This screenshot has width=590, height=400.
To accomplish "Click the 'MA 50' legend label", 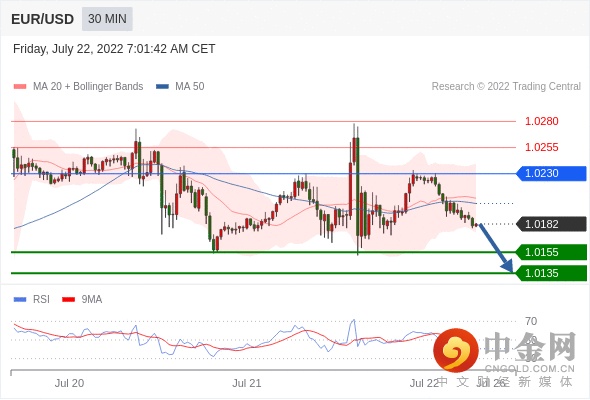I will (x=190, y=87).
